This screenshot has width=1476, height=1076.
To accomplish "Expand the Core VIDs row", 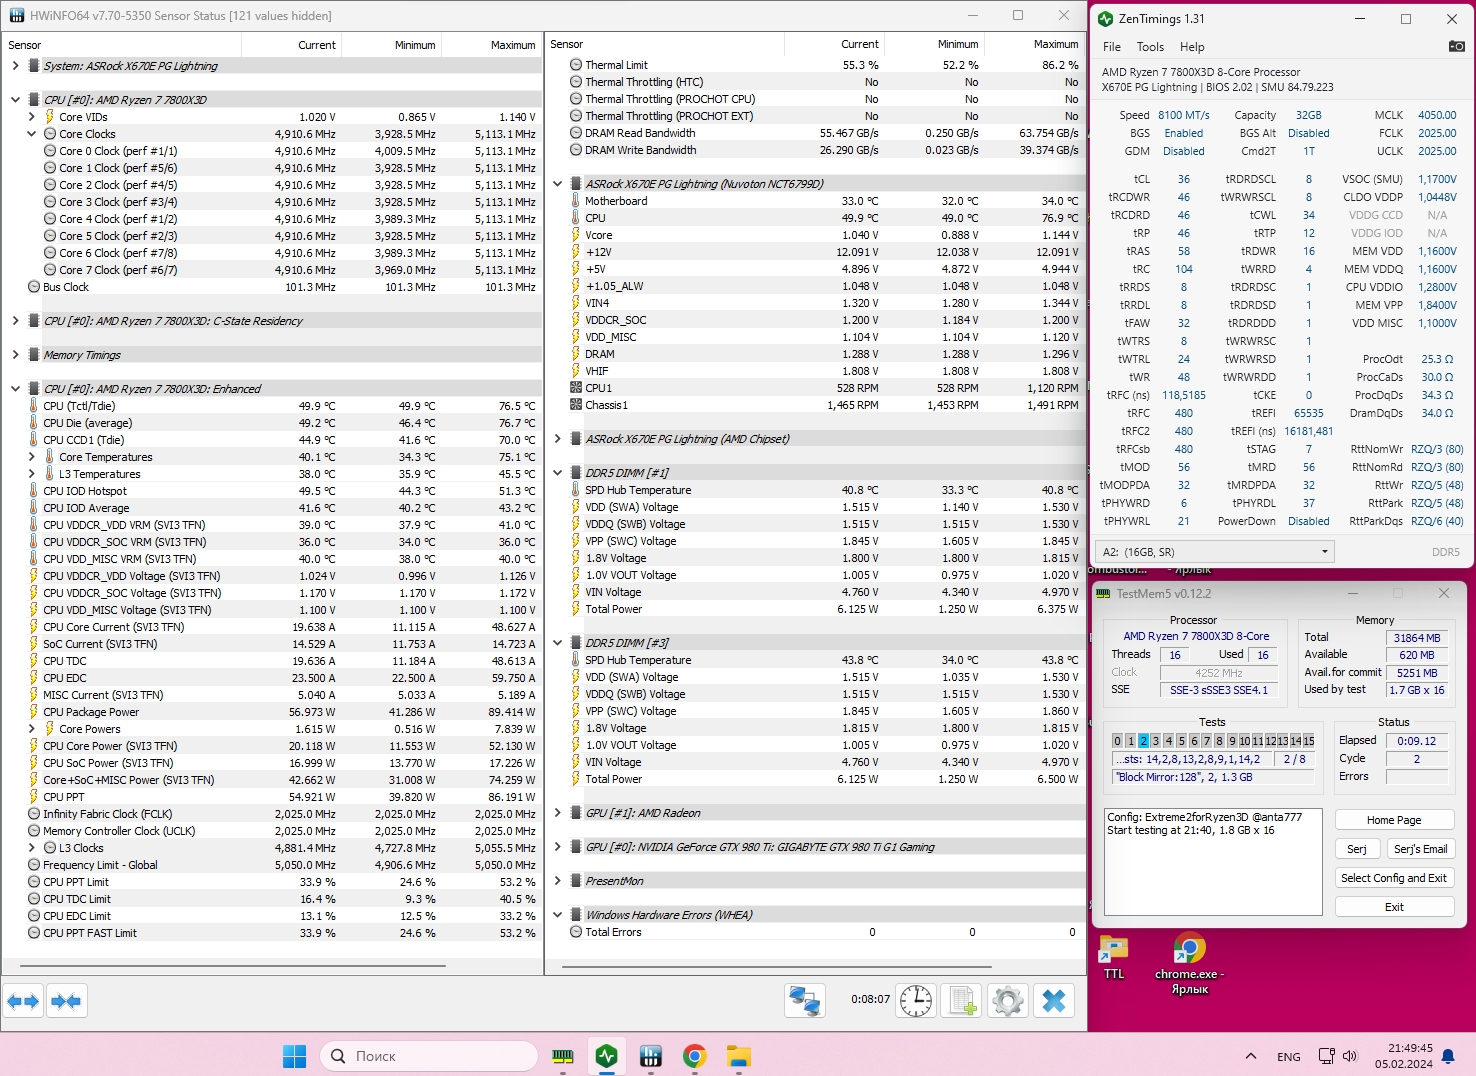I will coord(31,117).
